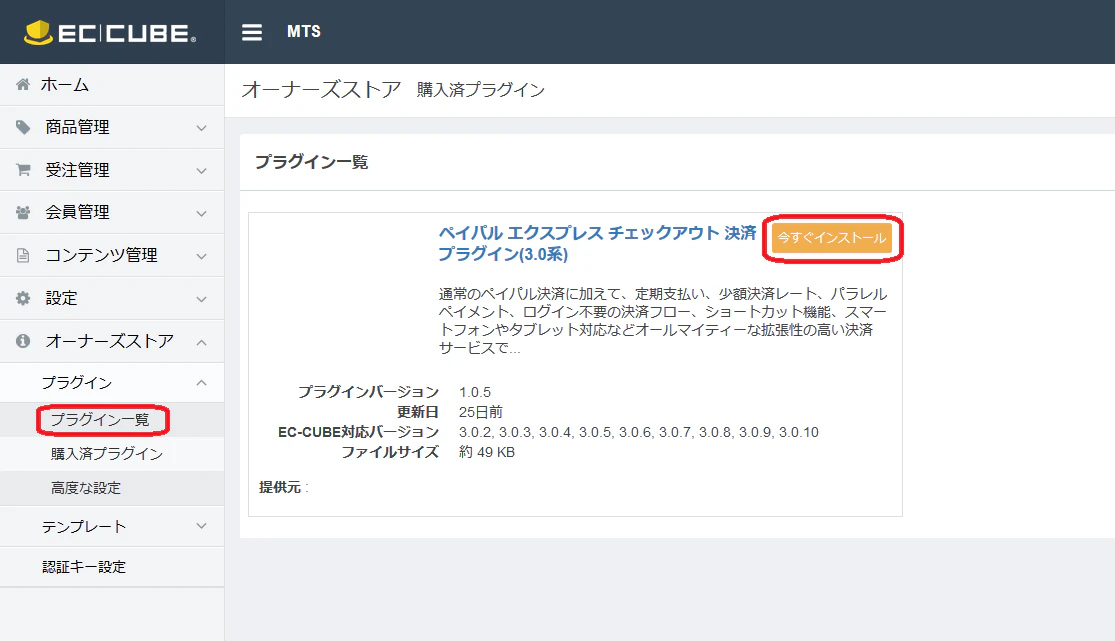1115x641 pixels.
Task: Expand the 設定 chevron
Action: tap(201, 299)
